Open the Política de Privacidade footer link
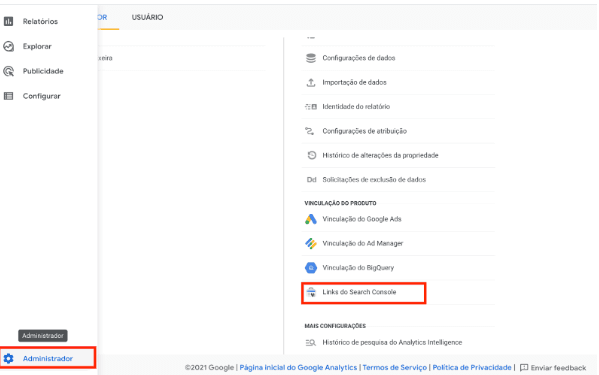Screen dimensions: 599x375 coord(472,367)
